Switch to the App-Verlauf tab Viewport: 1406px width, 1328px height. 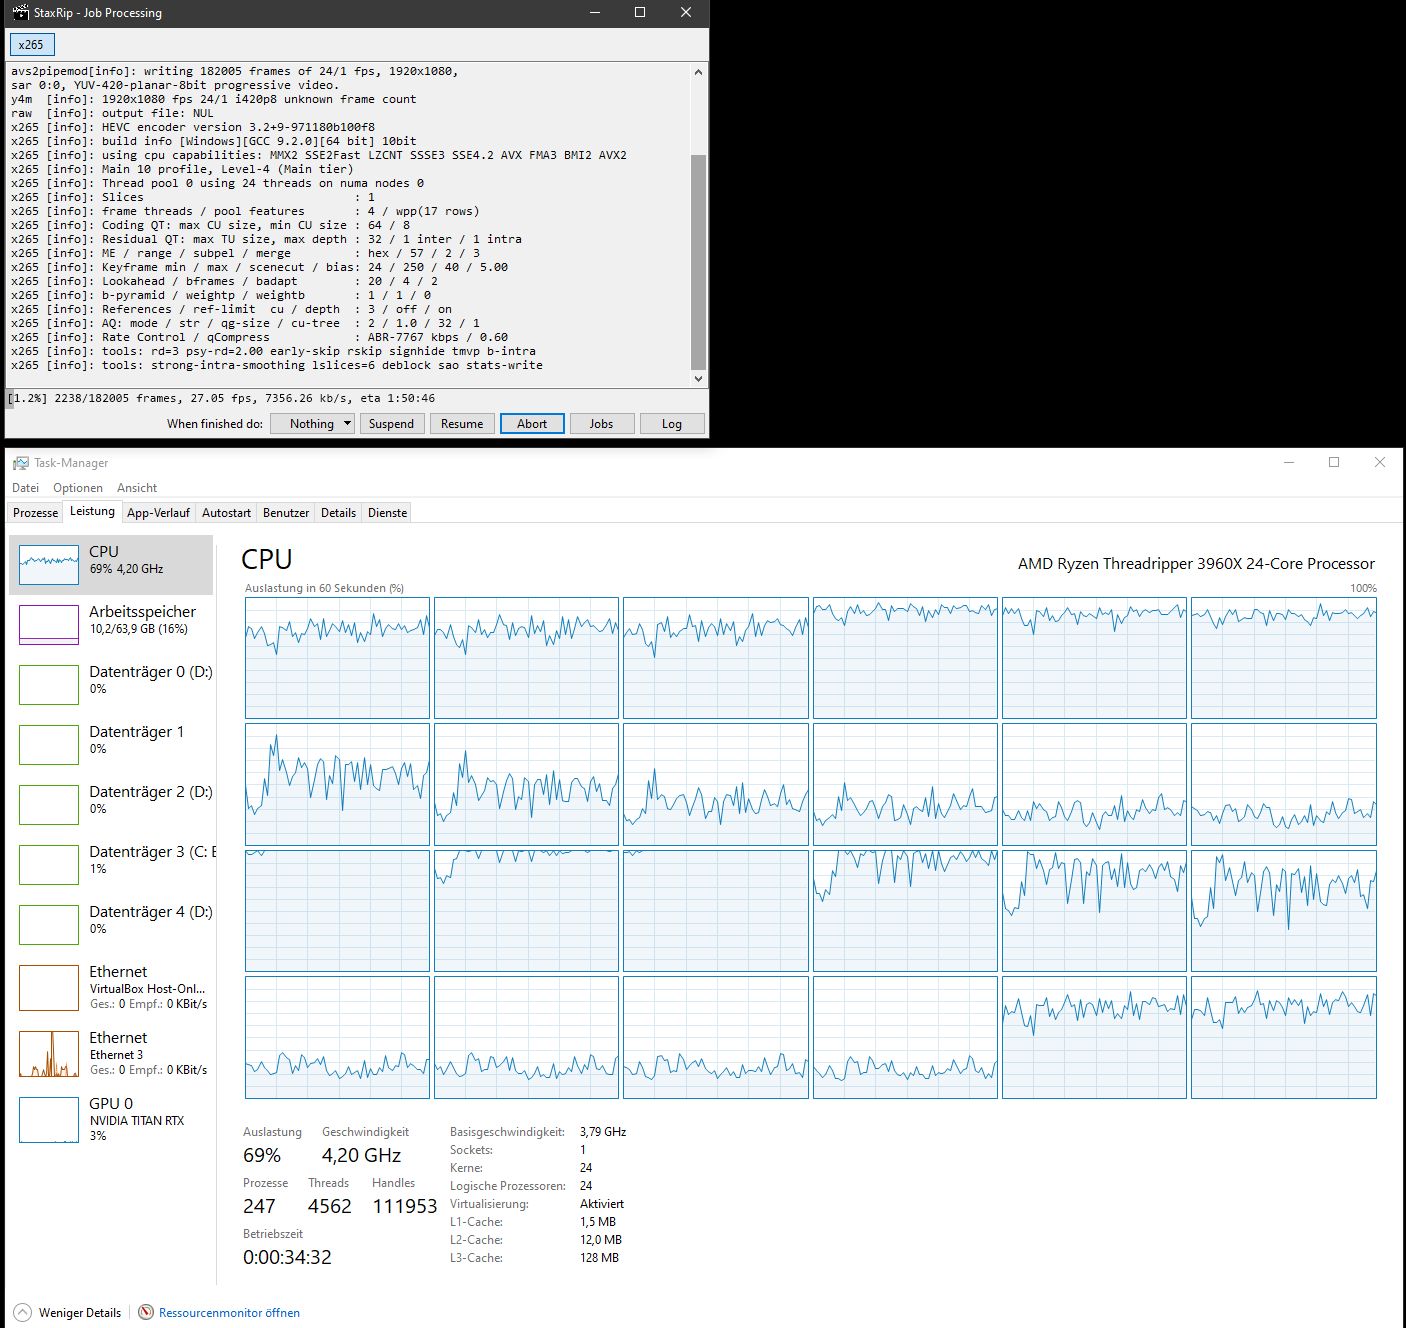[x=158, y=513]
